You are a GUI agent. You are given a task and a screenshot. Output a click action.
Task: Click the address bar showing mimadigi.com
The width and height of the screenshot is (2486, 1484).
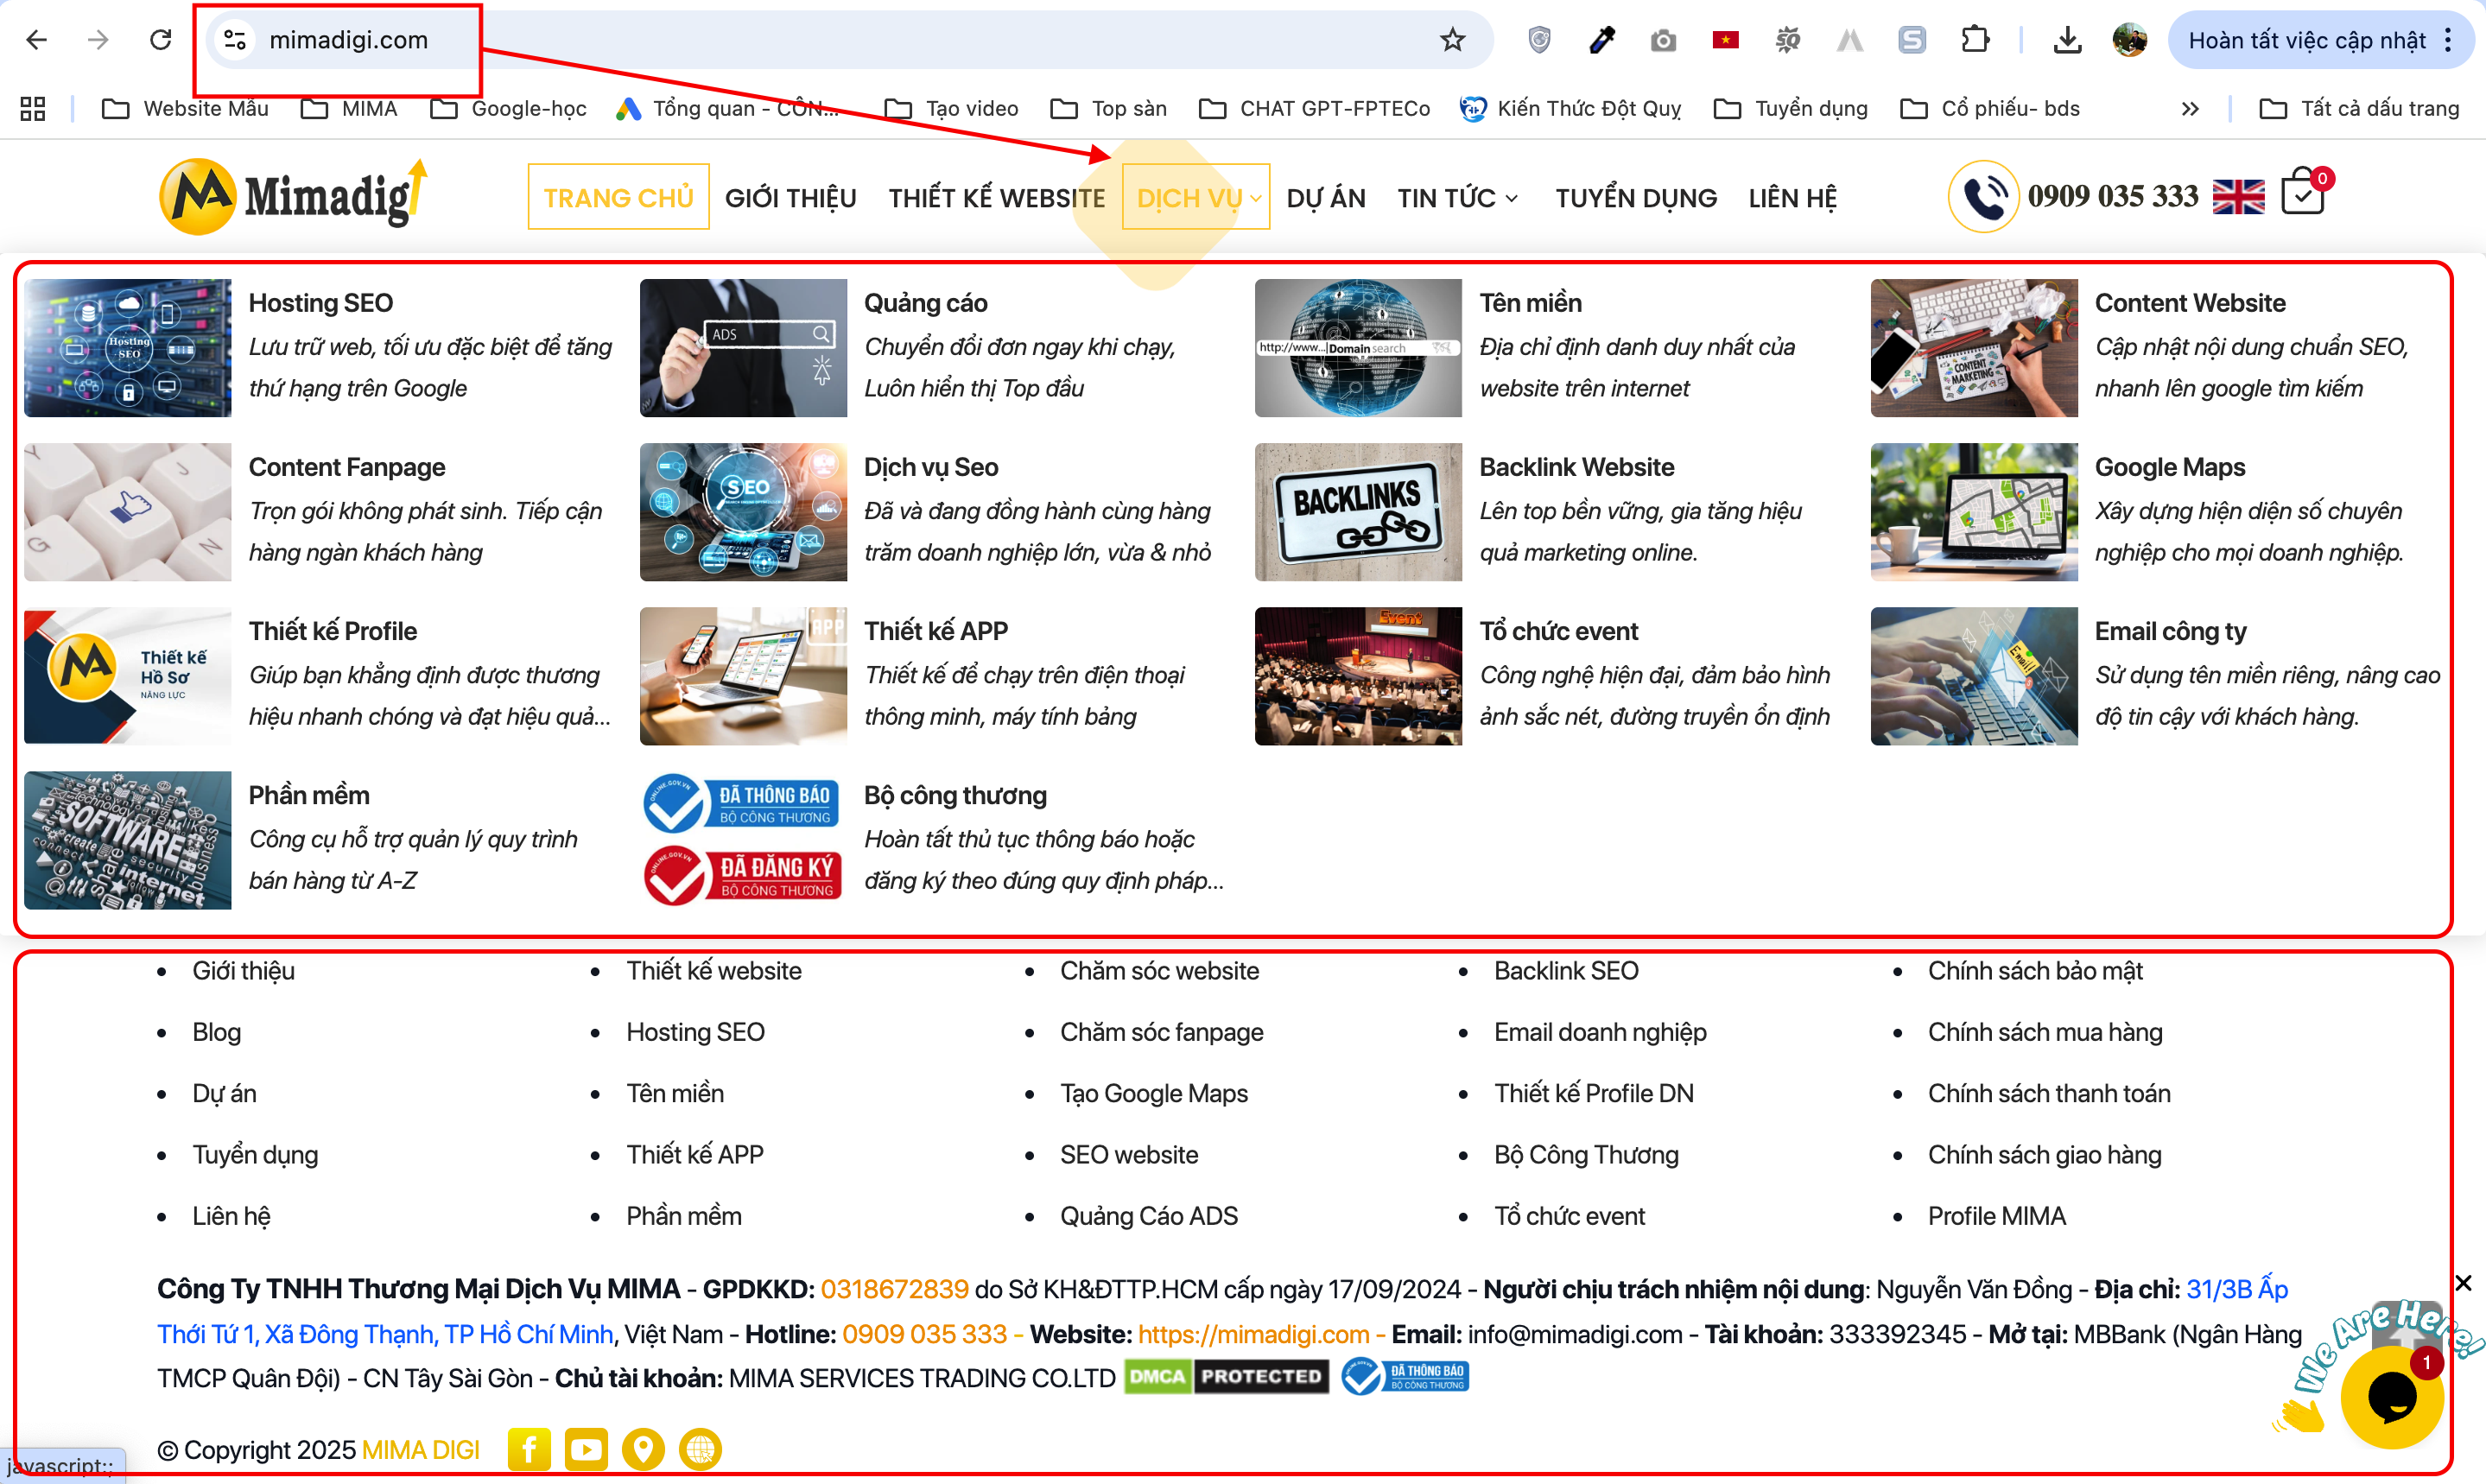click(x=349, y=39)
